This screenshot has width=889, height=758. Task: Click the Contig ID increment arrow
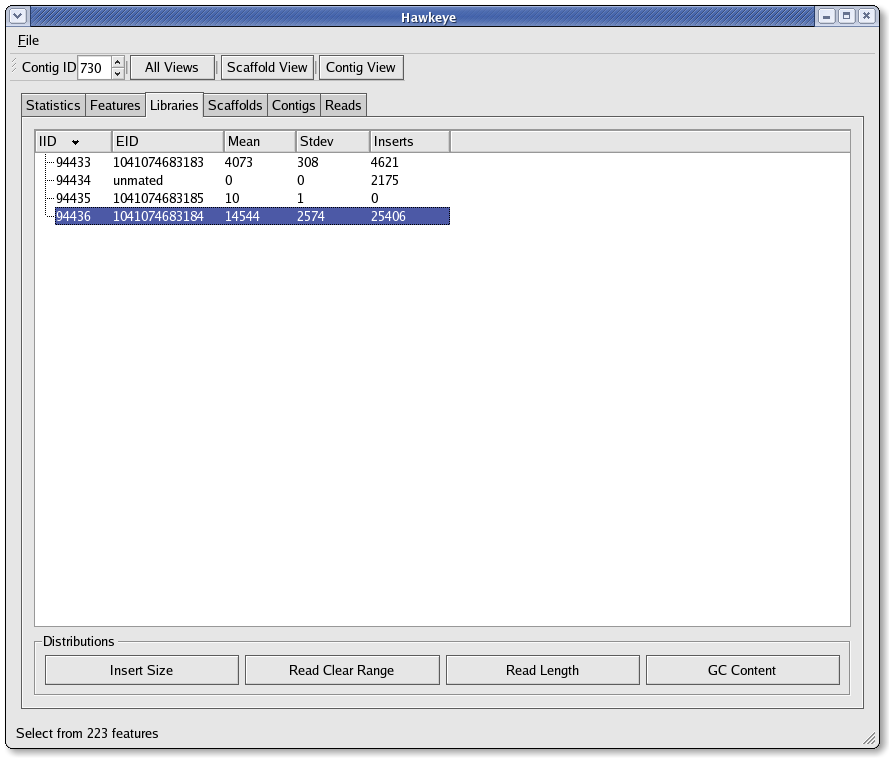[x=117, y=62]
